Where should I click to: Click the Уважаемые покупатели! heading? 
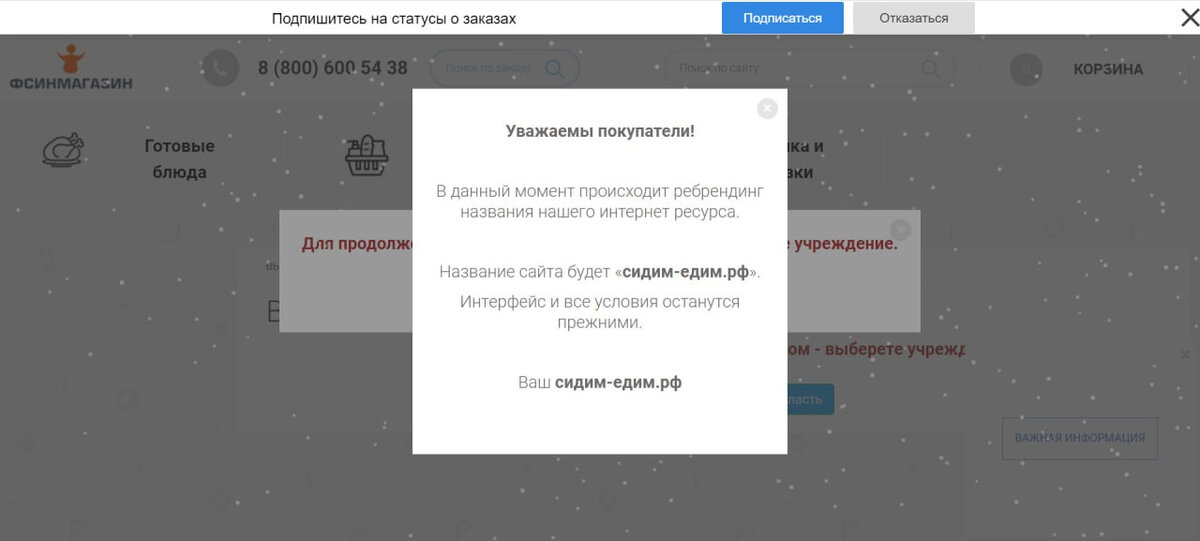pyautogui.click(x=600, y=131)
